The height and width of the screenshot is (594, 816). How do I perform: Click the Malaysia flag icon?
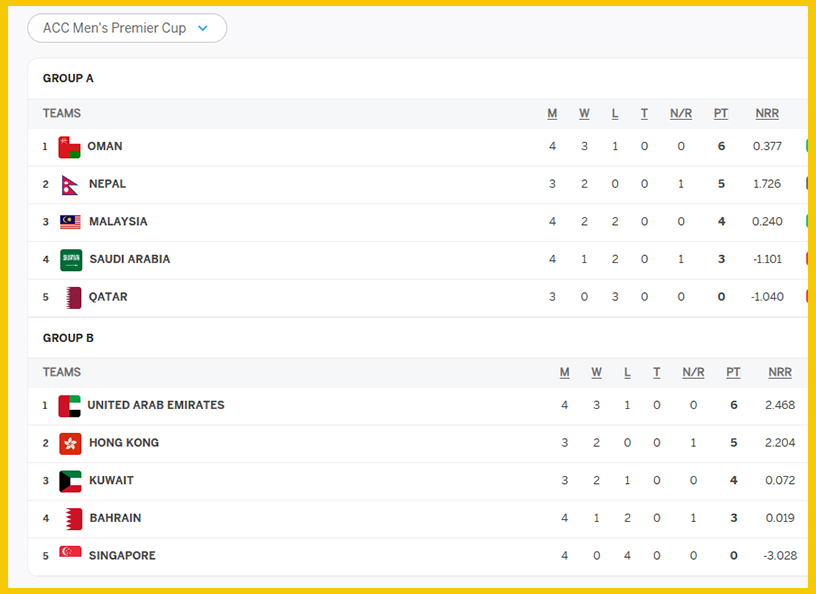click(70, 222)
